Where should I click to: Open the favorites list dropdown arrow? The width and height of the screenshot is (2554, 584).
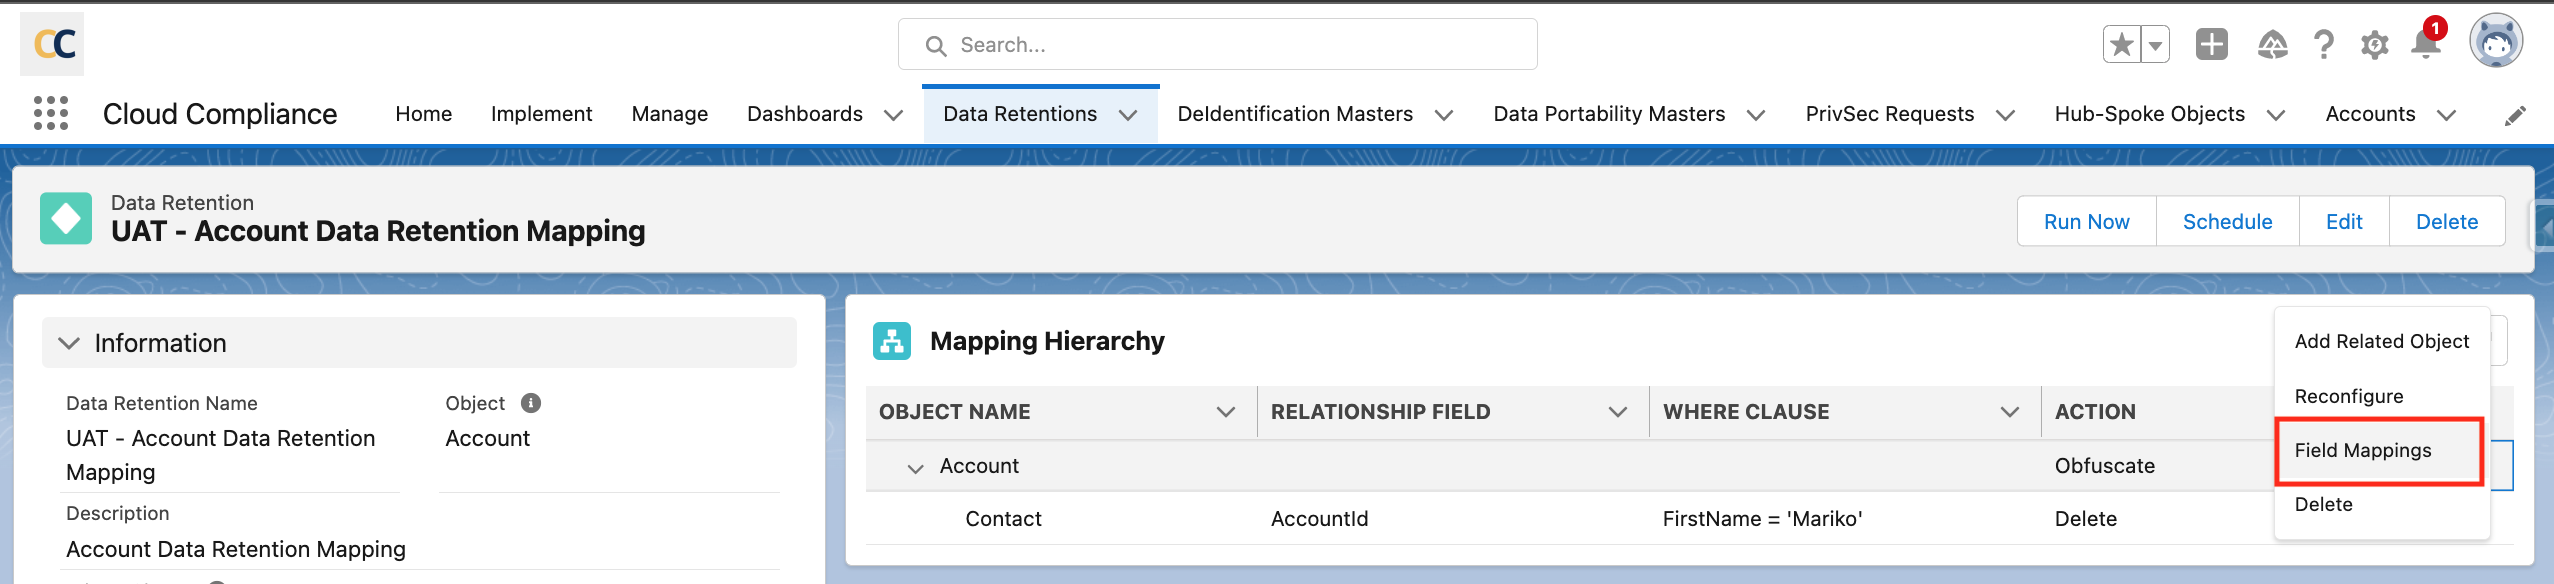2156,45
